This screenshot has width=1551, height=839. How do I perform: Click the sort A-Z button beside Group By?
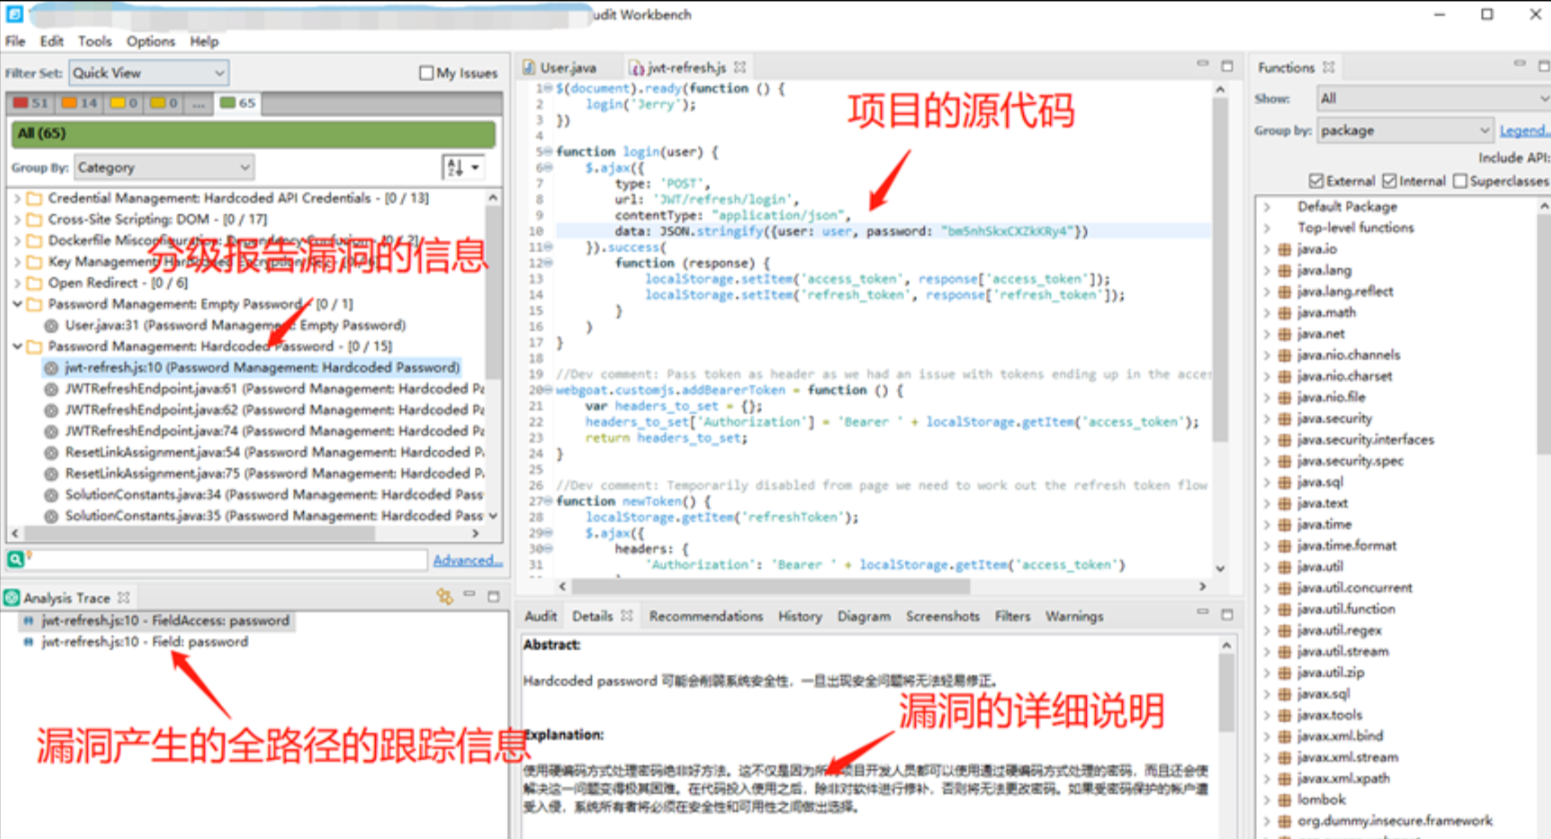pyautogui.click(x=462, y=168)
